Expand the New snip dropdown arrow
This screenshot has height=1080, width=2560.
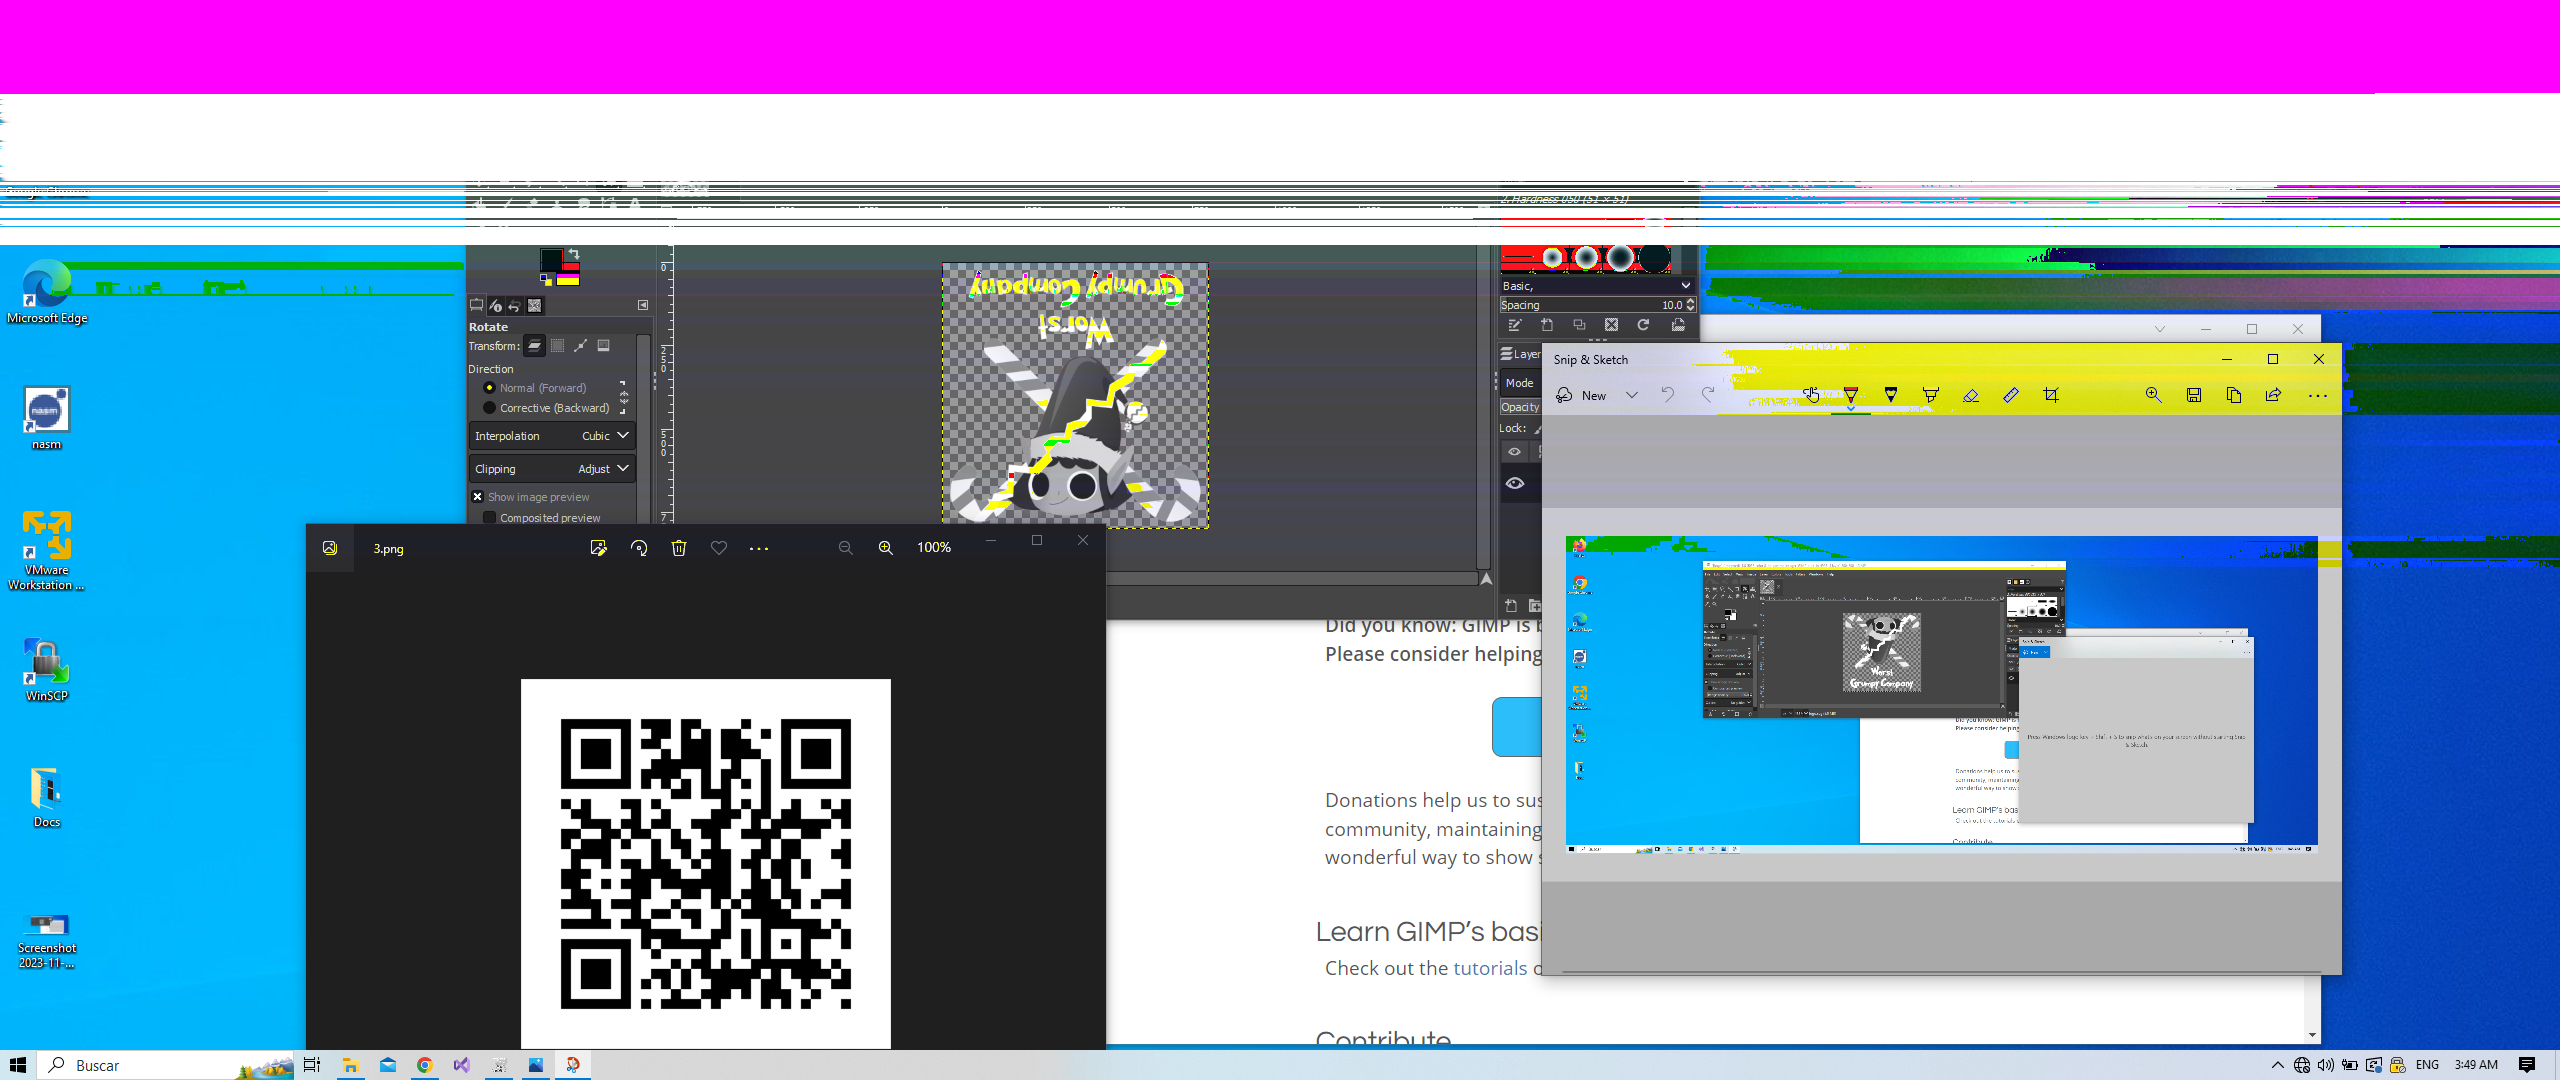[x=1632, y=396]
